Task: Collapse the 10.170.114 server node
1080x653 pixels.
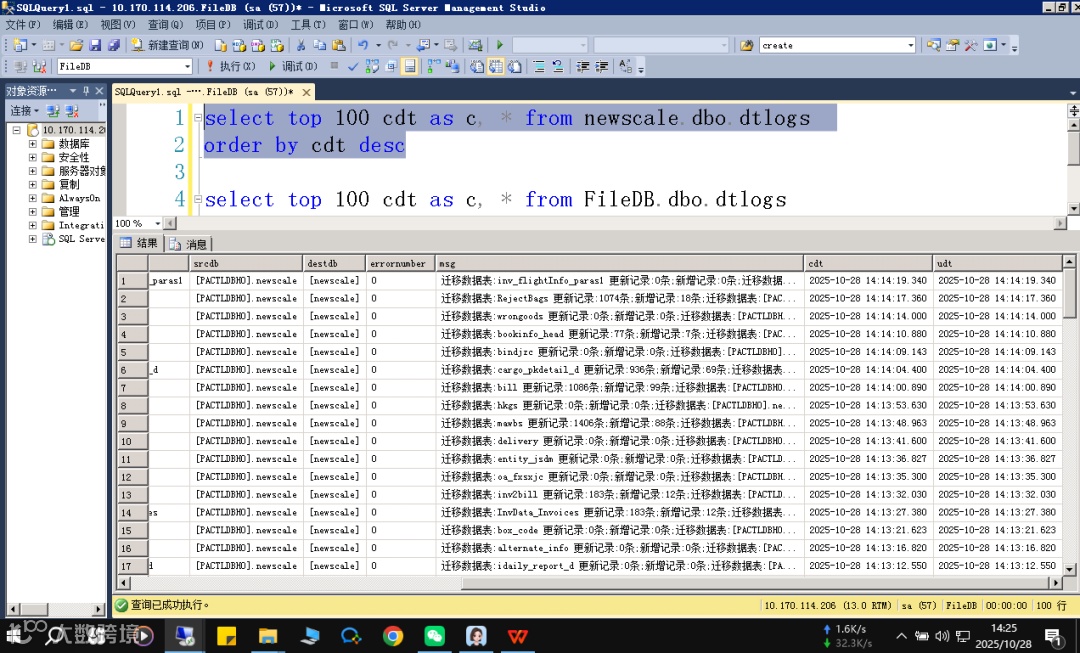Action: tap(17, 130)
